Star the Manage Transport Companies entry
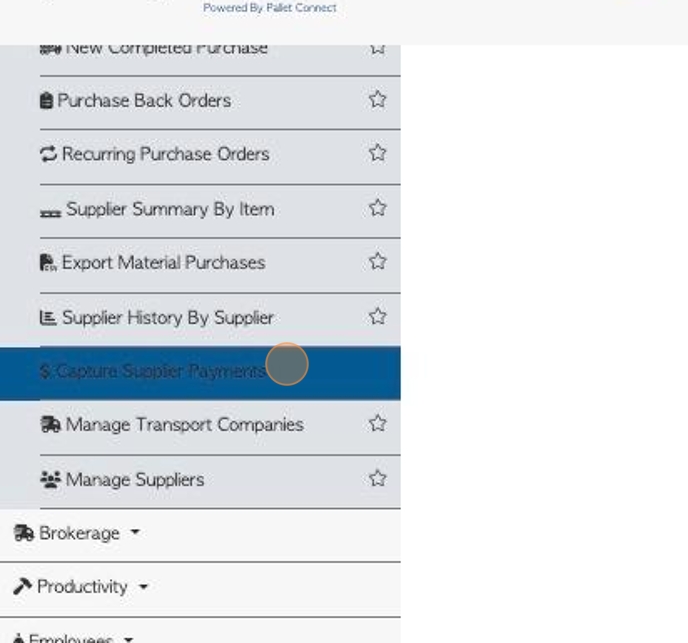This screenshot has height=643, width=688. (x=377, y=424)
